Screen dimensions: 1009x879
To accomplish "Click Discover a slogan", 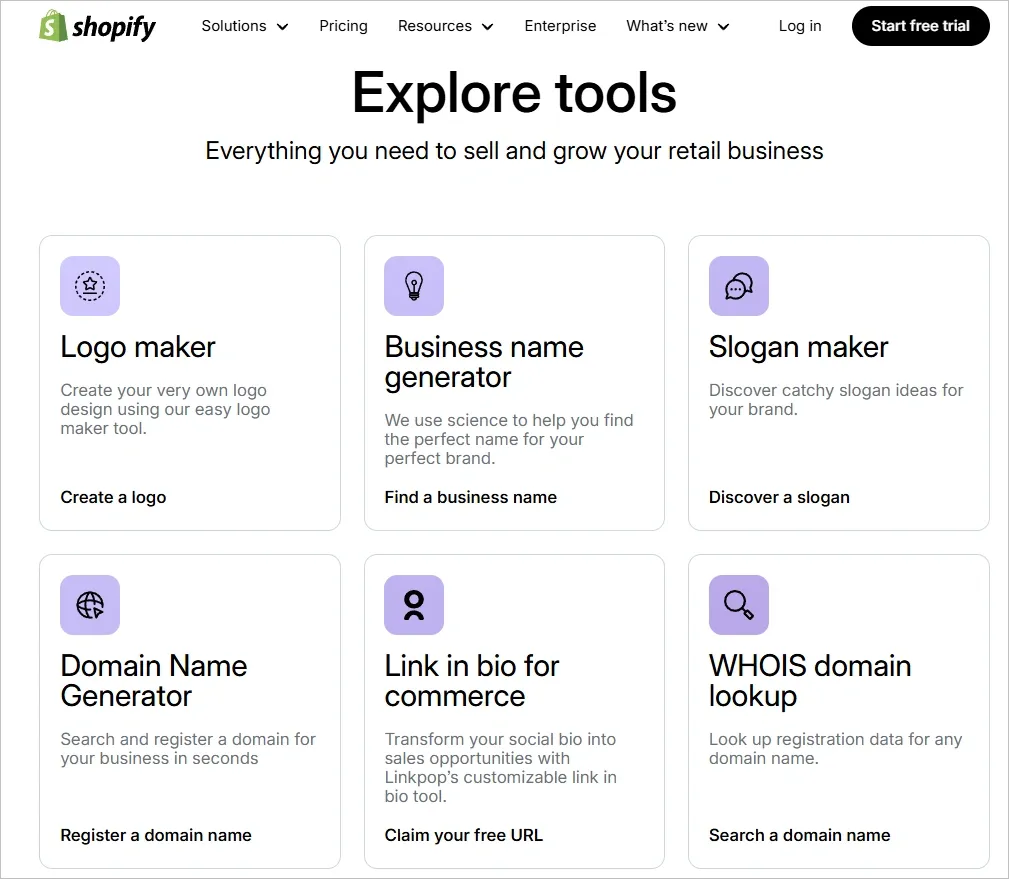I will 779,497.
